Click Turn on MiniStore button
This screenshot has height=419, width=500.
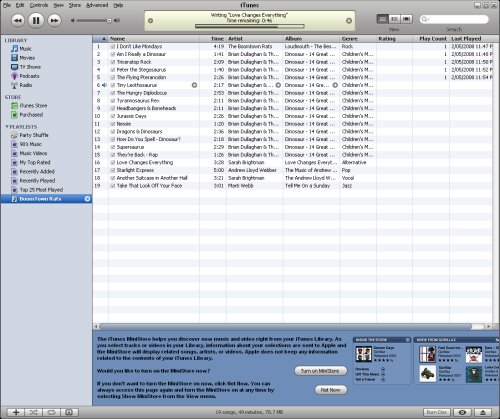point(320,371)
